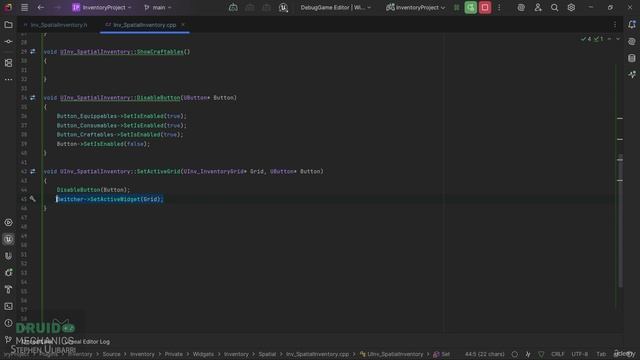Click Inv_SpatialInventory.cpp in the breadcrumb path
640x360 pixels.
point(317,354)
